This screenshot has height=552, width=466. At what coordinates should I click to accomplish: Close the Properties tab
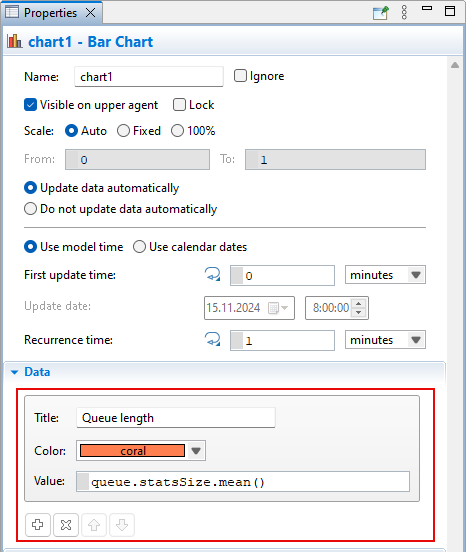pyautogui.click(x=91, y=13)
